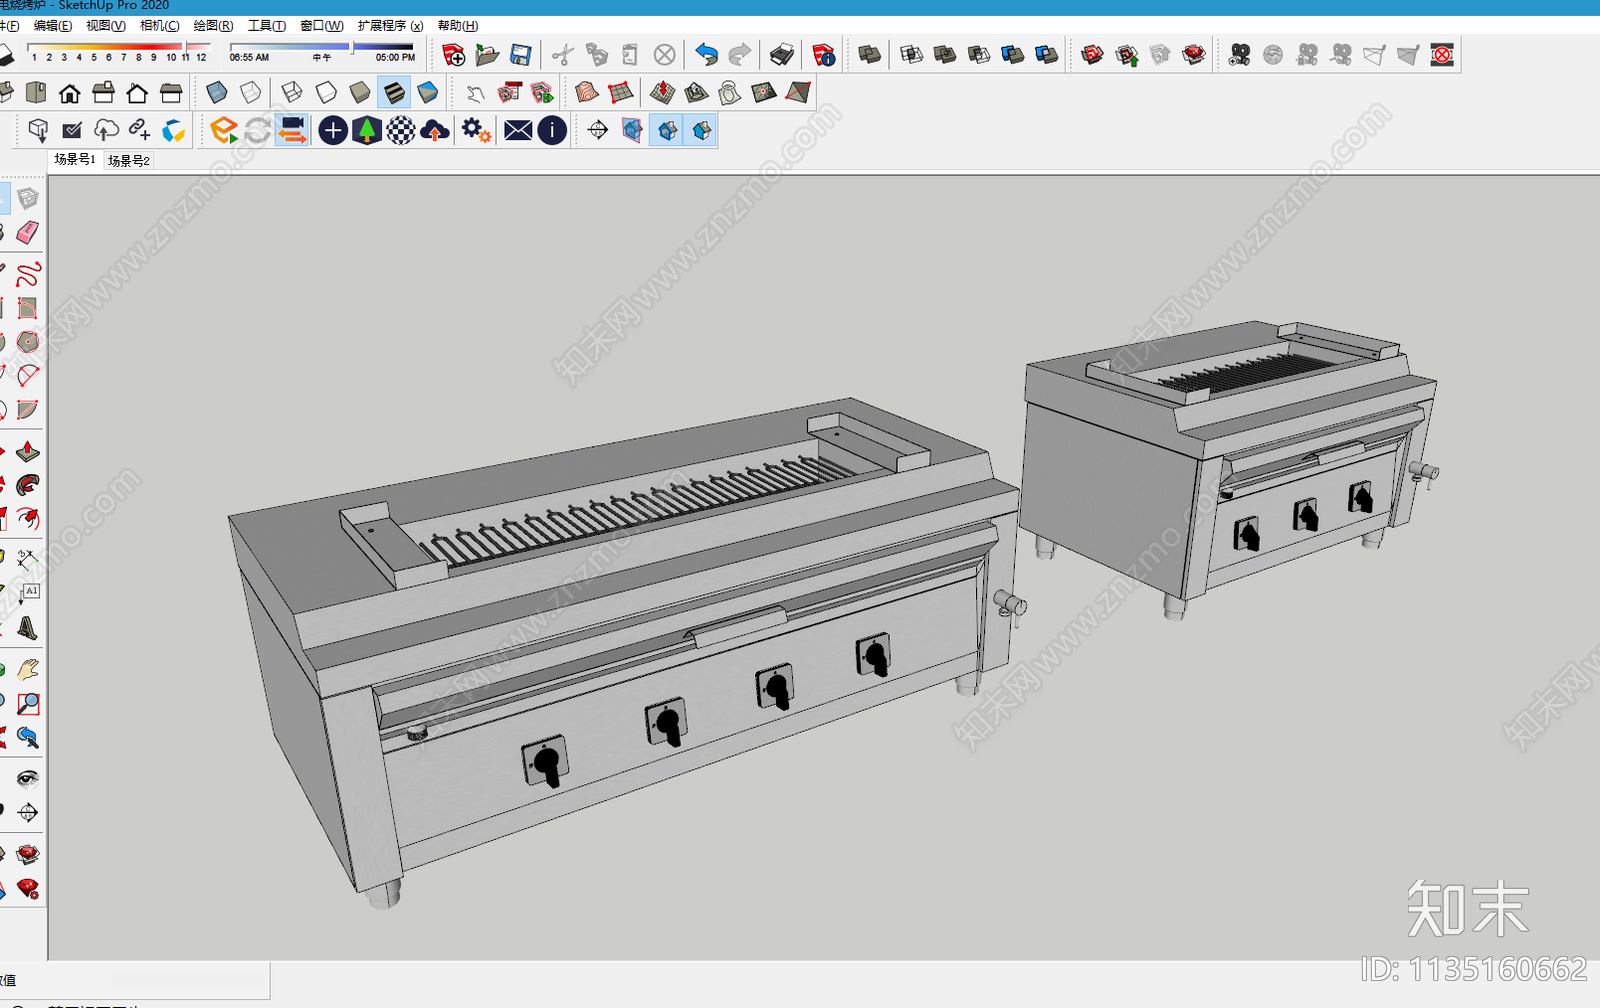Image resolution: width=1600 pixels, height=1008 pixels.
Task: Select the Follow Me tool
Action: tap(27, 485)
